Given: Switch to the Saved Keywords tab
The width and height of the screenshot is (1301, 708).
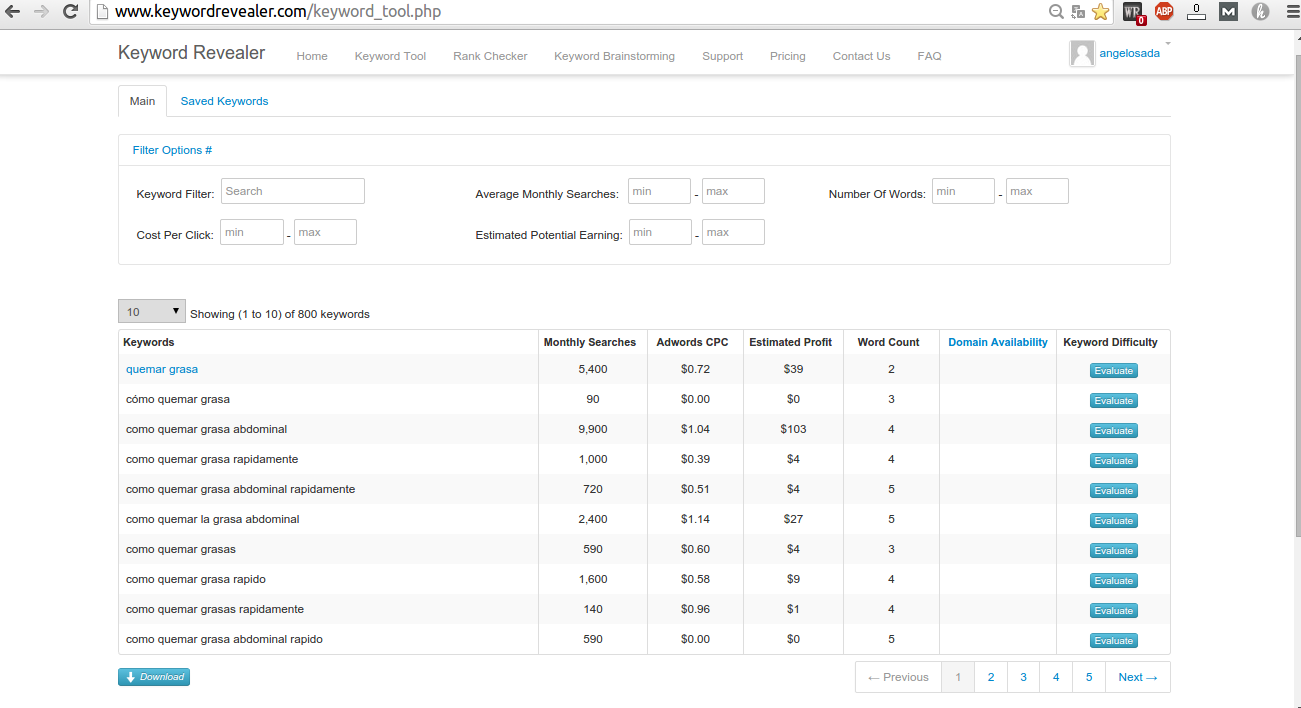Looking at the screenshot, I should click(224, 101).
